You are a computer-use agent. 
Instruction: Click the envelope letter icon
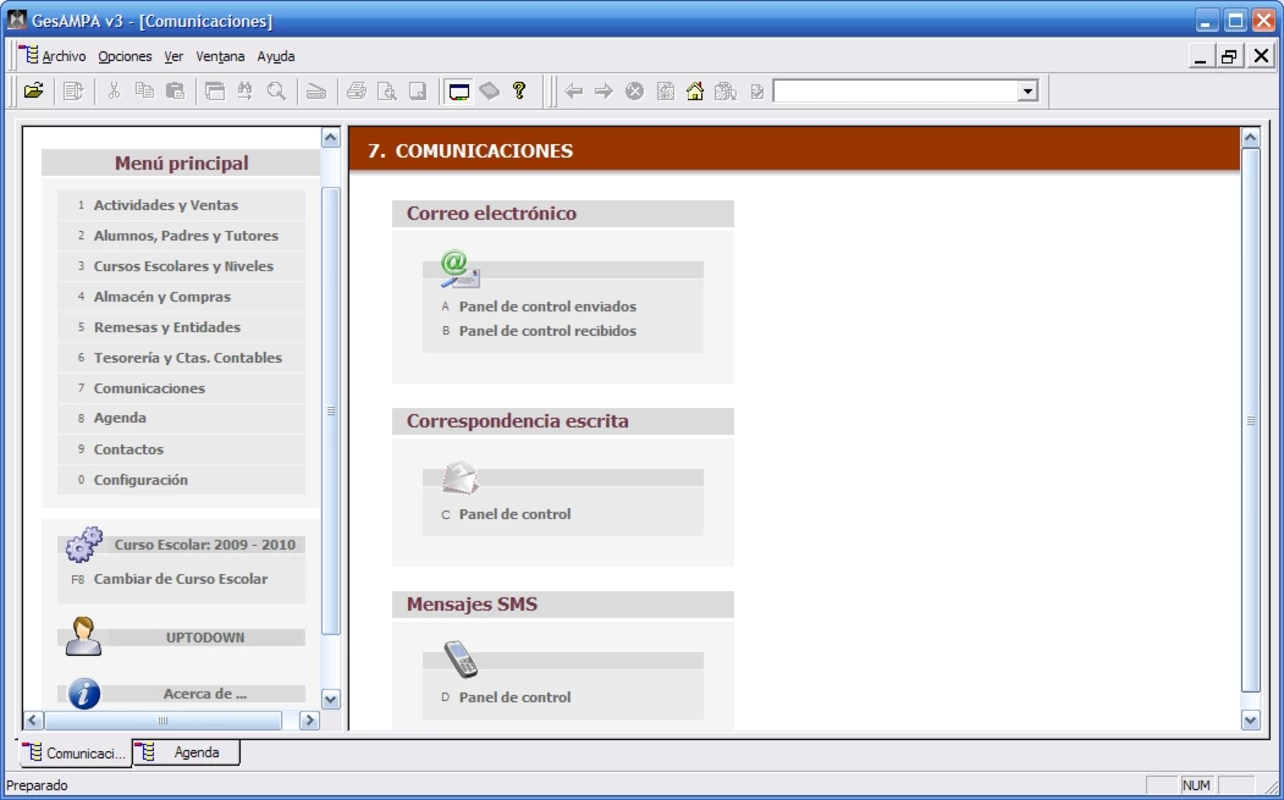[460, 478]
